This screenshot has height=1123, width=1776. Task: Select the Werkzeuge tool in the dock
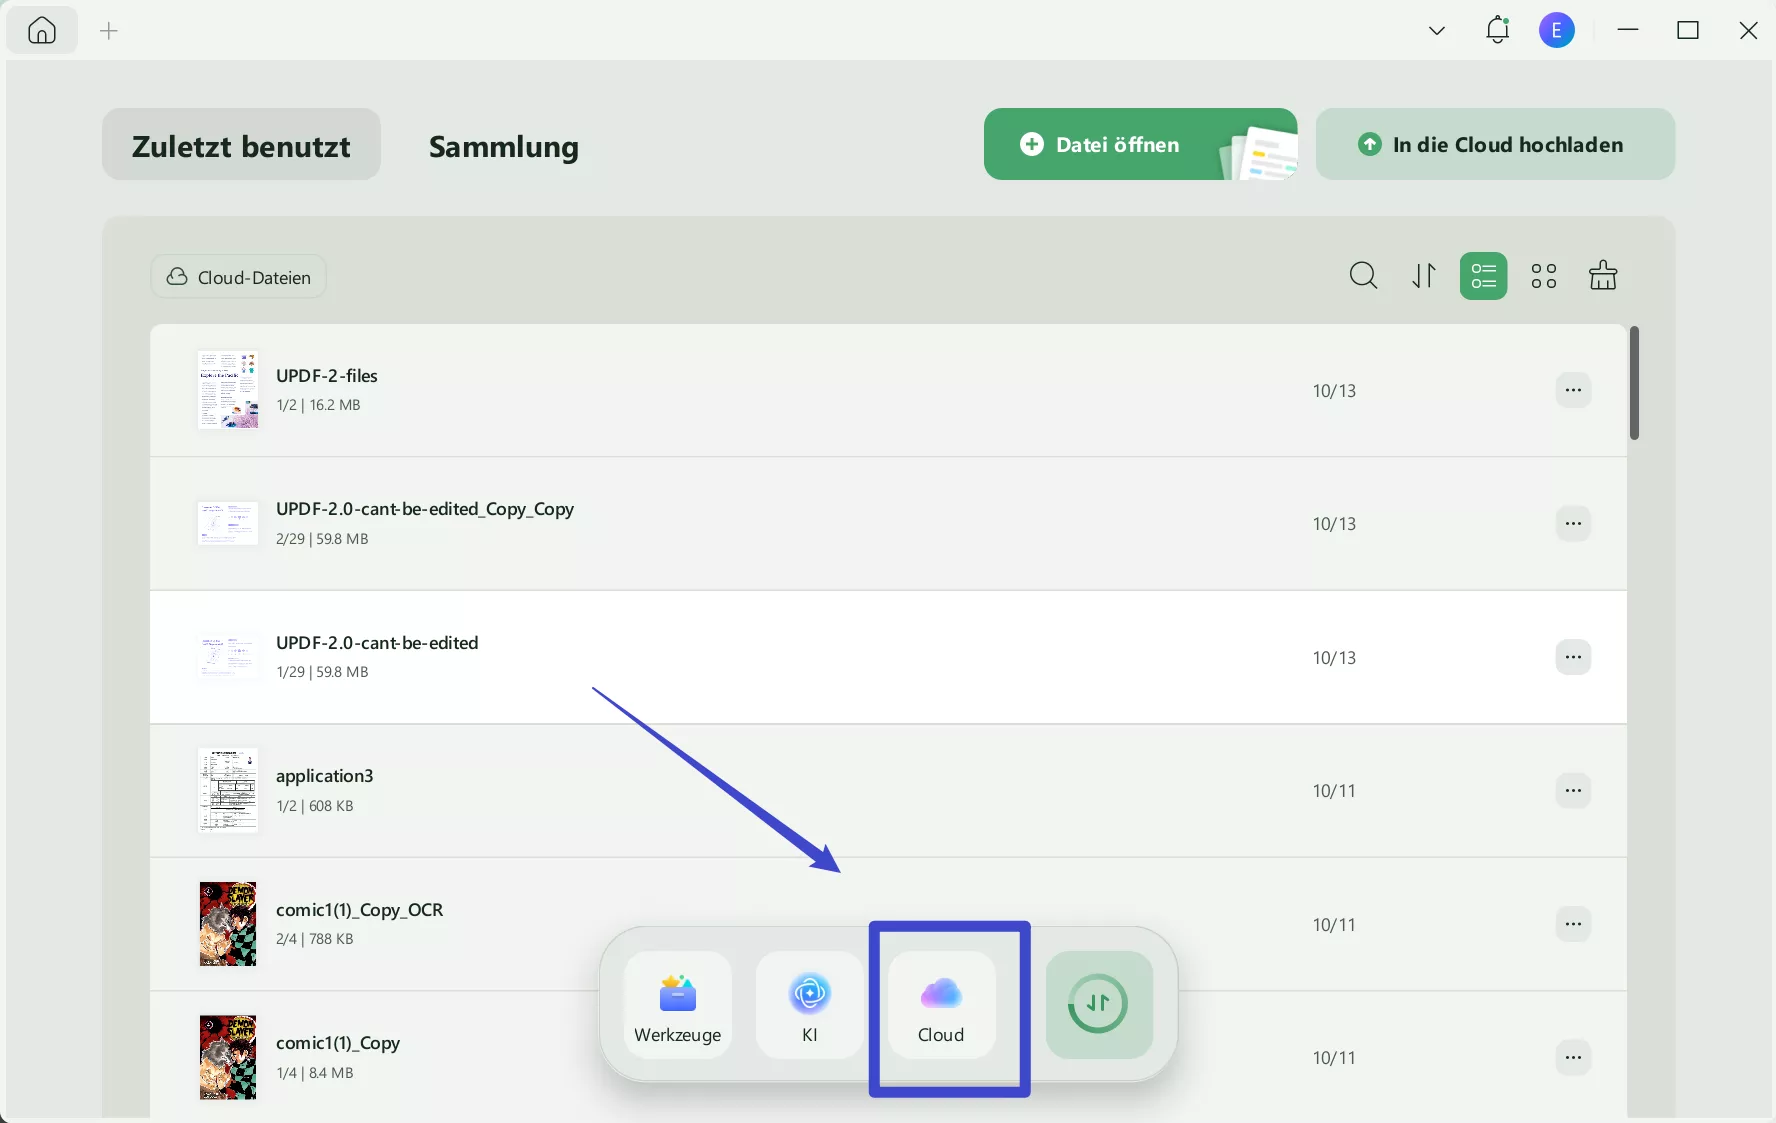click(x=676, y=1005)
